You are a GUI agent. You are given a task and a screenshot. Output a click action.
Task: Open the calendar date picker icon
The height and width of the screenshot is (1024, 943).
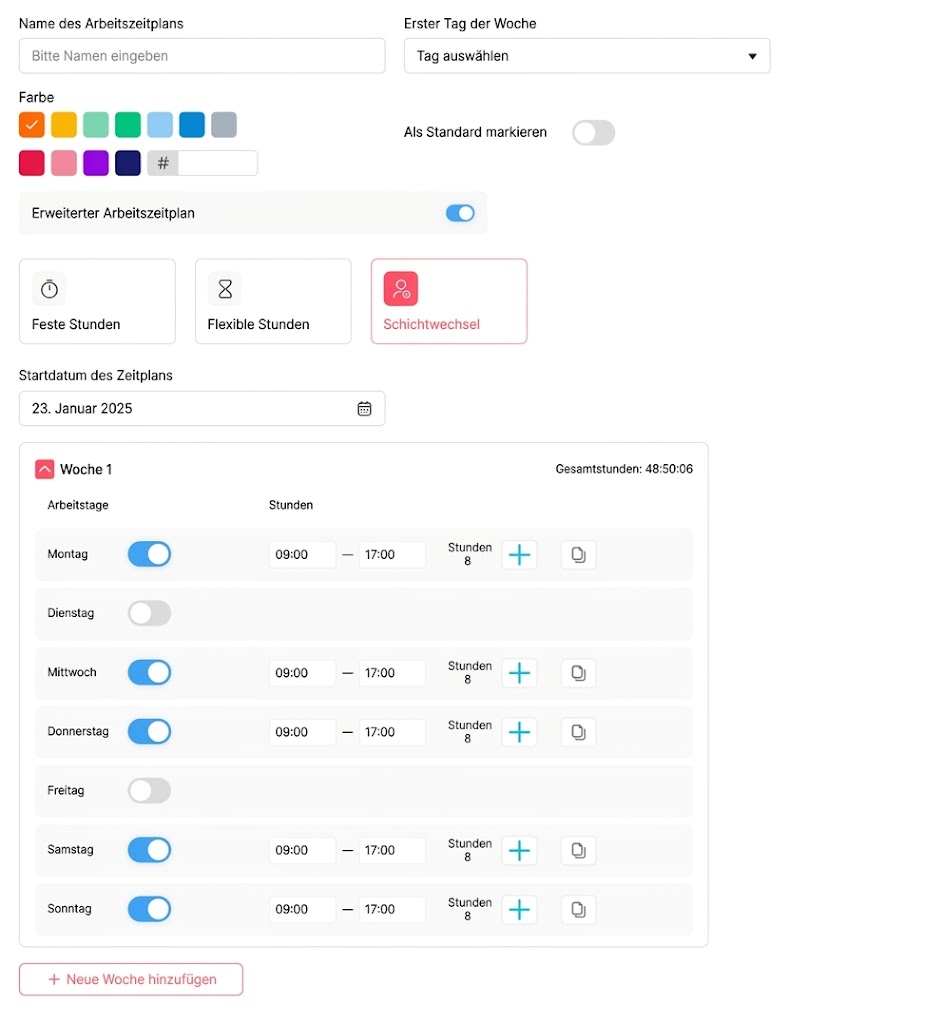click(x=364, y=409)
